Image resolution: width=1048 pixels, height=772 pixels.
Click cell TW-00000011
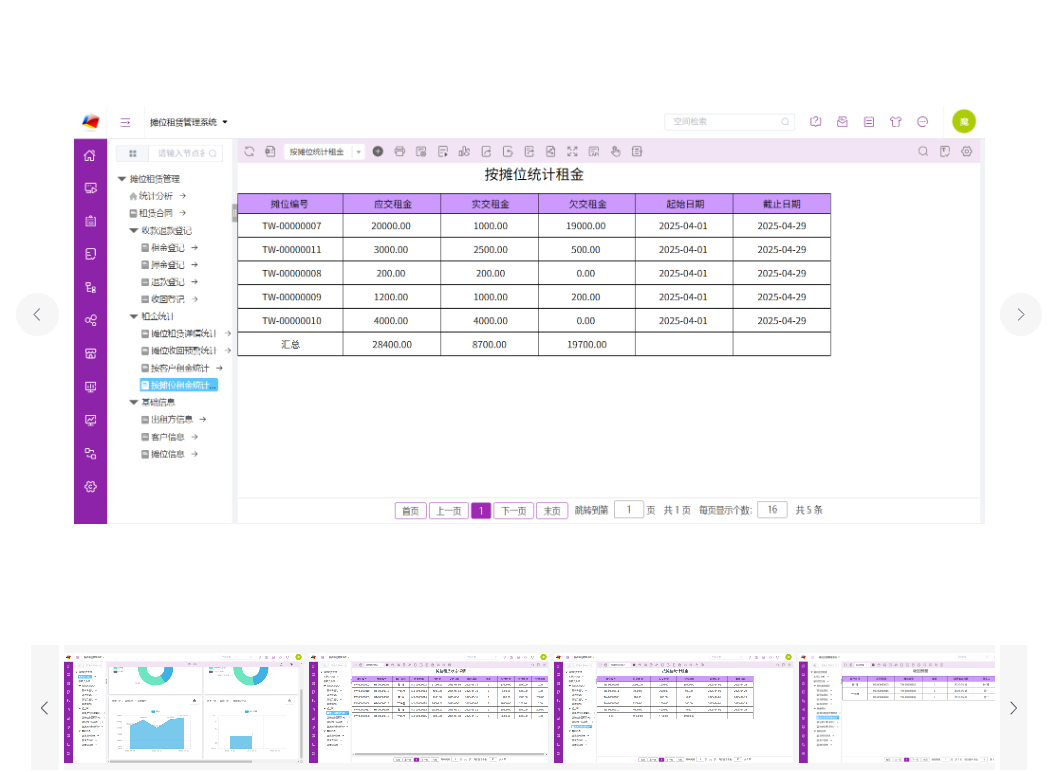click(291, 249)
